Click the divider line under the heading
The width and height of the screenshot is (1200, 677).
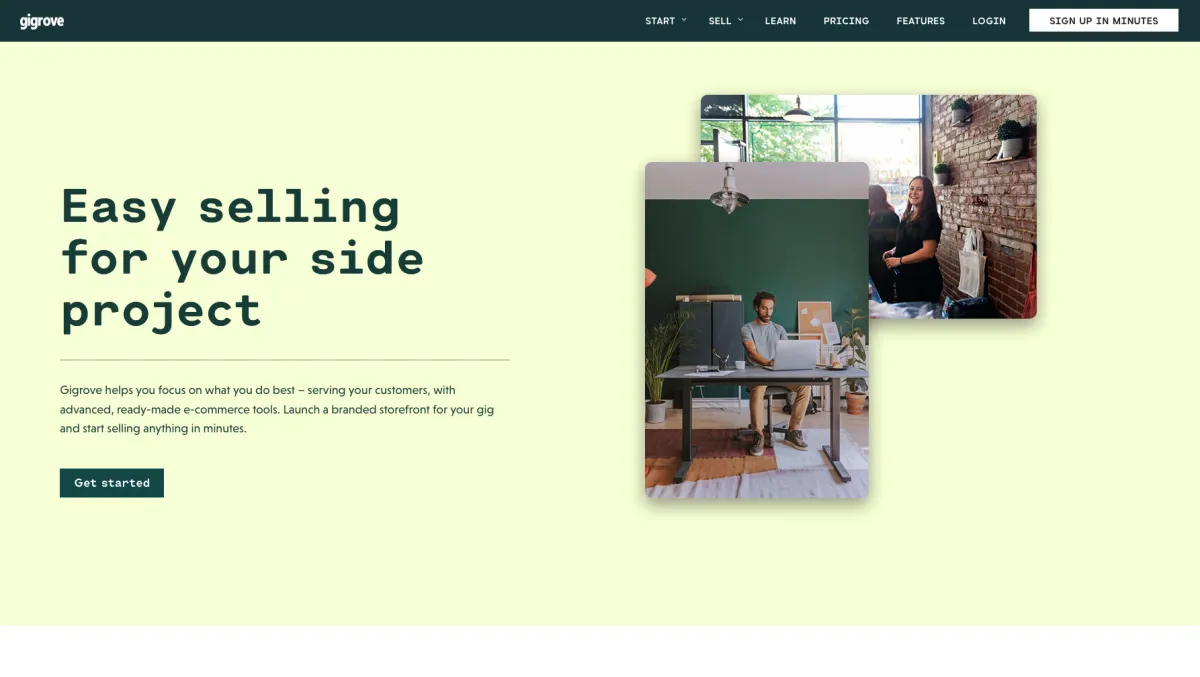tap(285, 359)
